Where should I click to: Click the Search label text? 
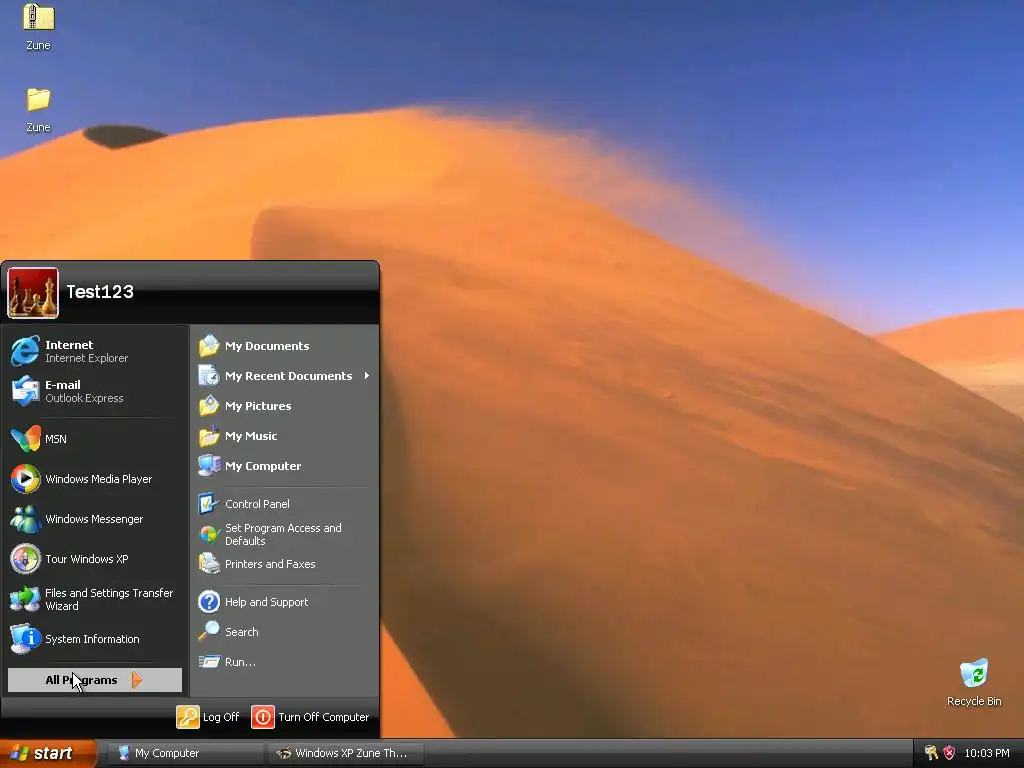242,632
